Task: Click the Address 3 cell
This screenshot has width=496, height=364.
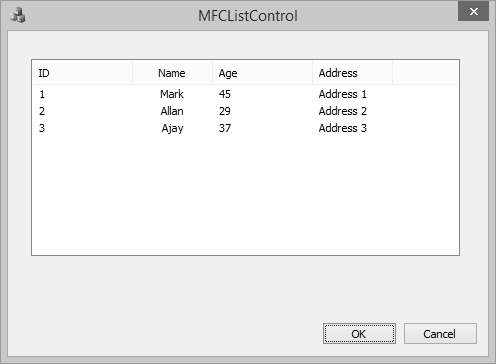Action: point(343,128)
